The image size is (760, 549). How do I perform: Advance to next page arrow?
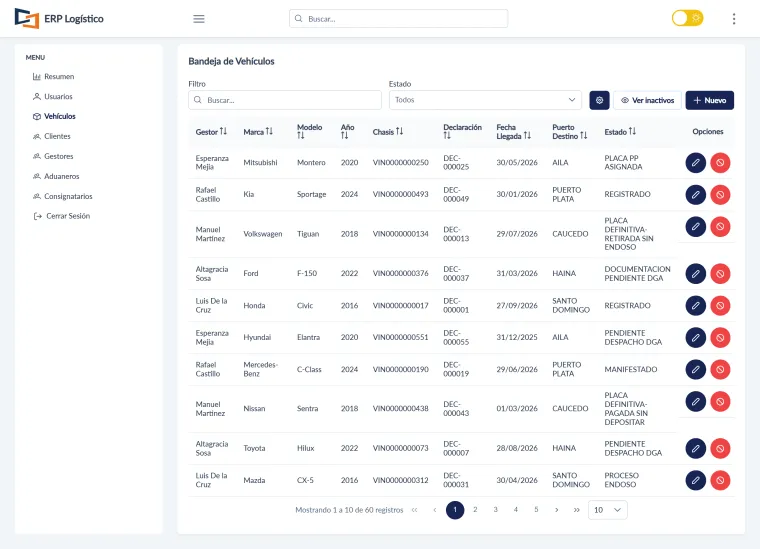click(x=556, y=510)
